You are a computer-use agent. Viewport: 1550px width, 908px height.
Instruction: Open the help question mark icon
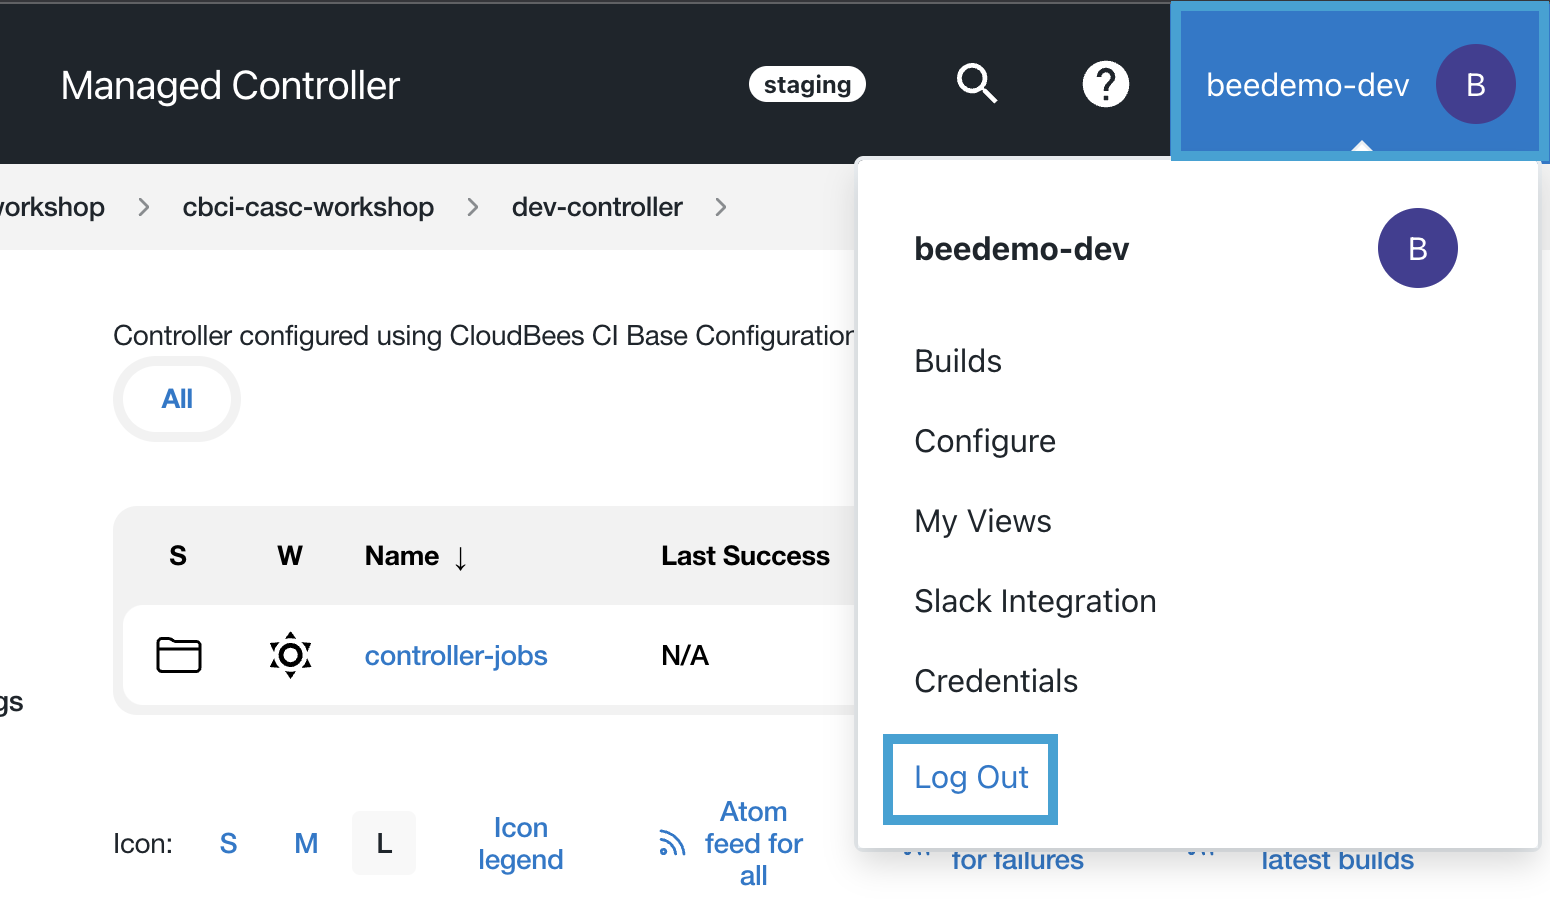pyautogui.click(x=1105, y=84)
